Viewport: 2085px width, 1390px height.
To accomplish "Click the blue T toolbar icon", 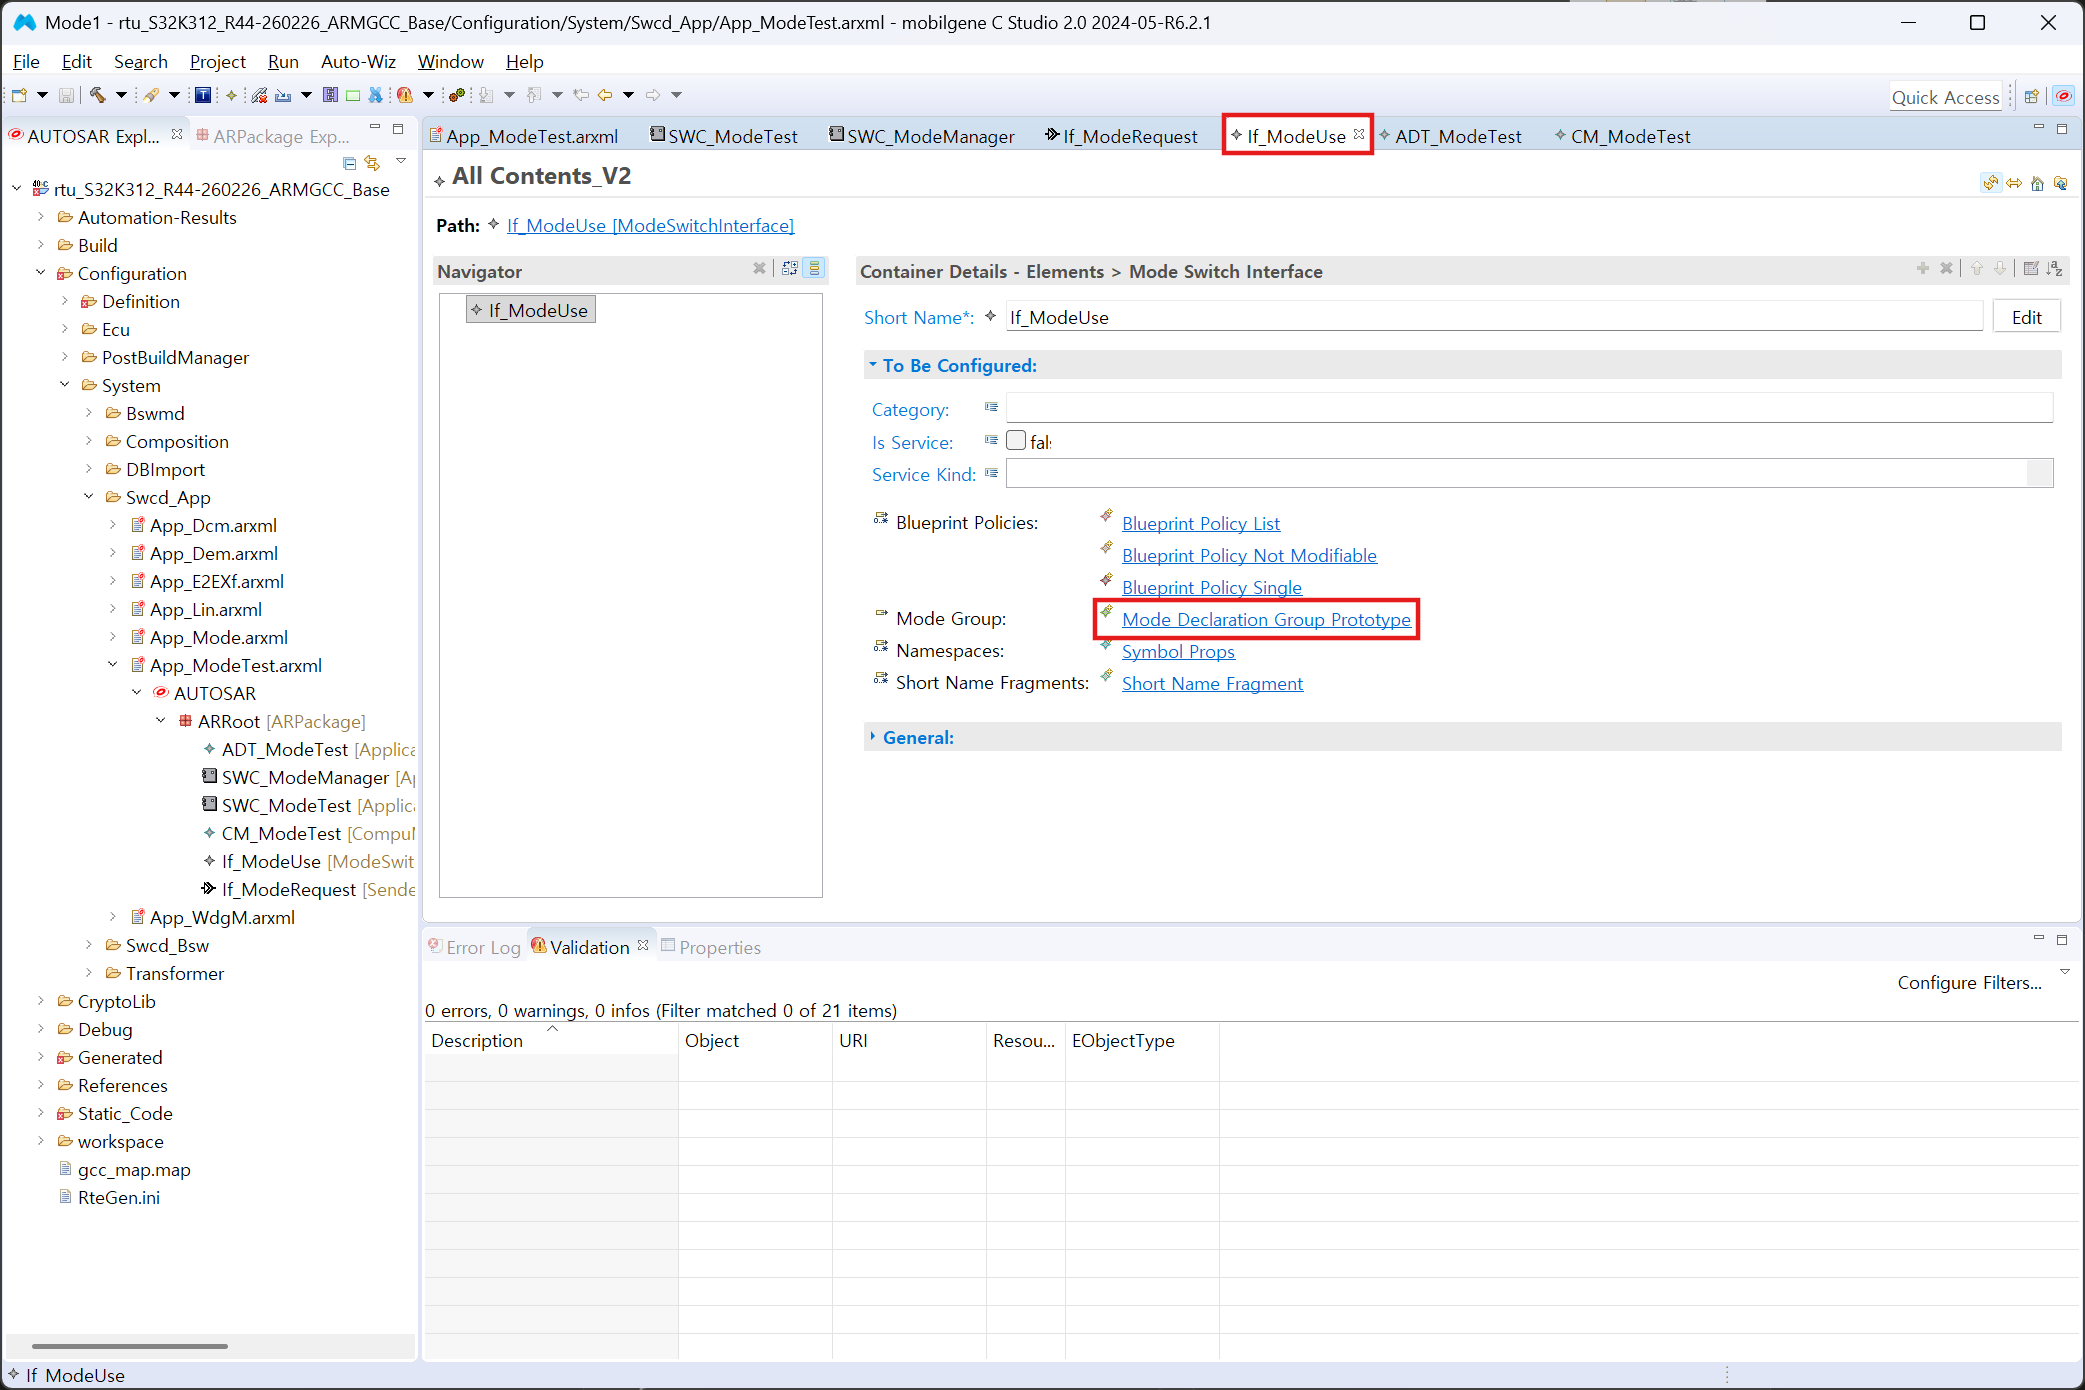I will point(203,95).
